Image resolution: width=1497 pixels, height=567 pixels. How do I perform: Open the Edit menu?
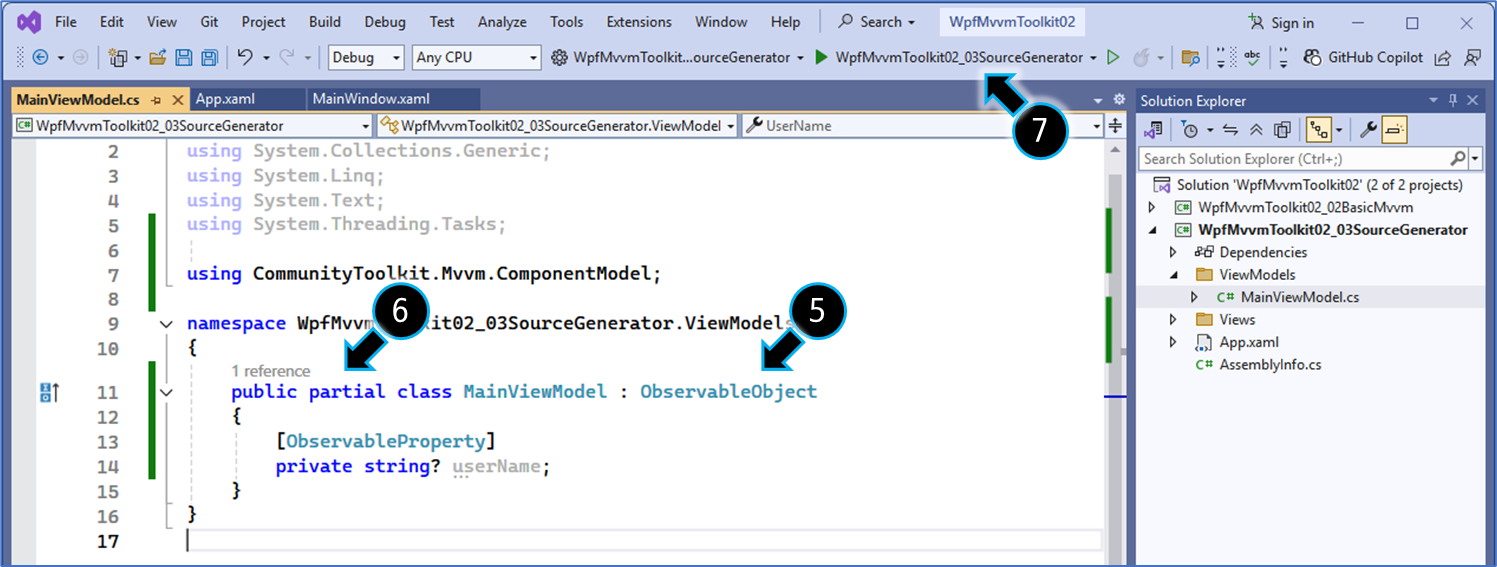[112, 22]
